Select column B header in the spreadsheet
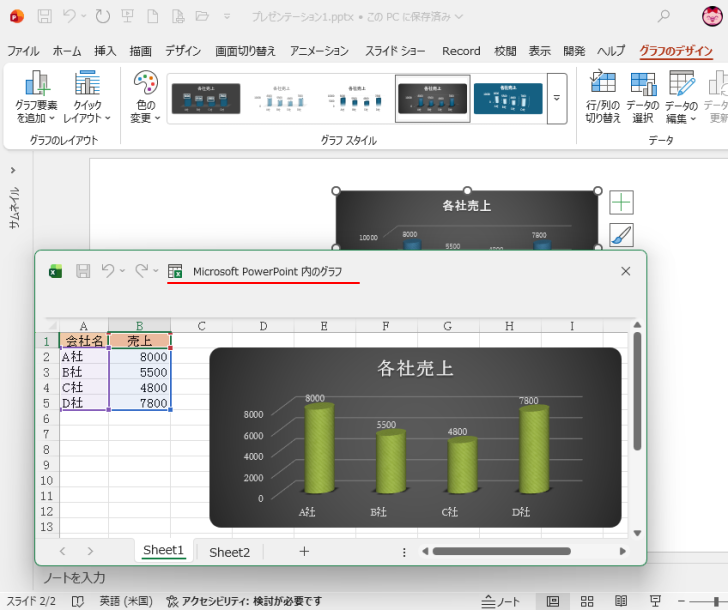The width and height of the screenshot is (728, 610). (x=139, y=326)
